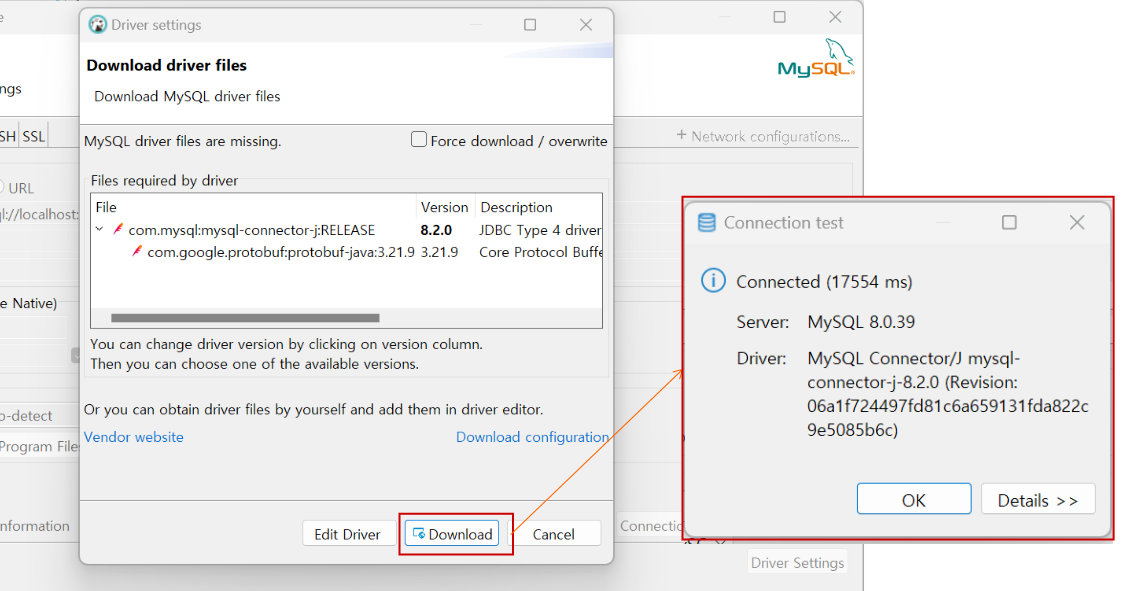This screenshot has height=591, width=1129.
Task: Select com.mysql:mysql-connector-j:RELEASE file entry
Action: (251, 230)
